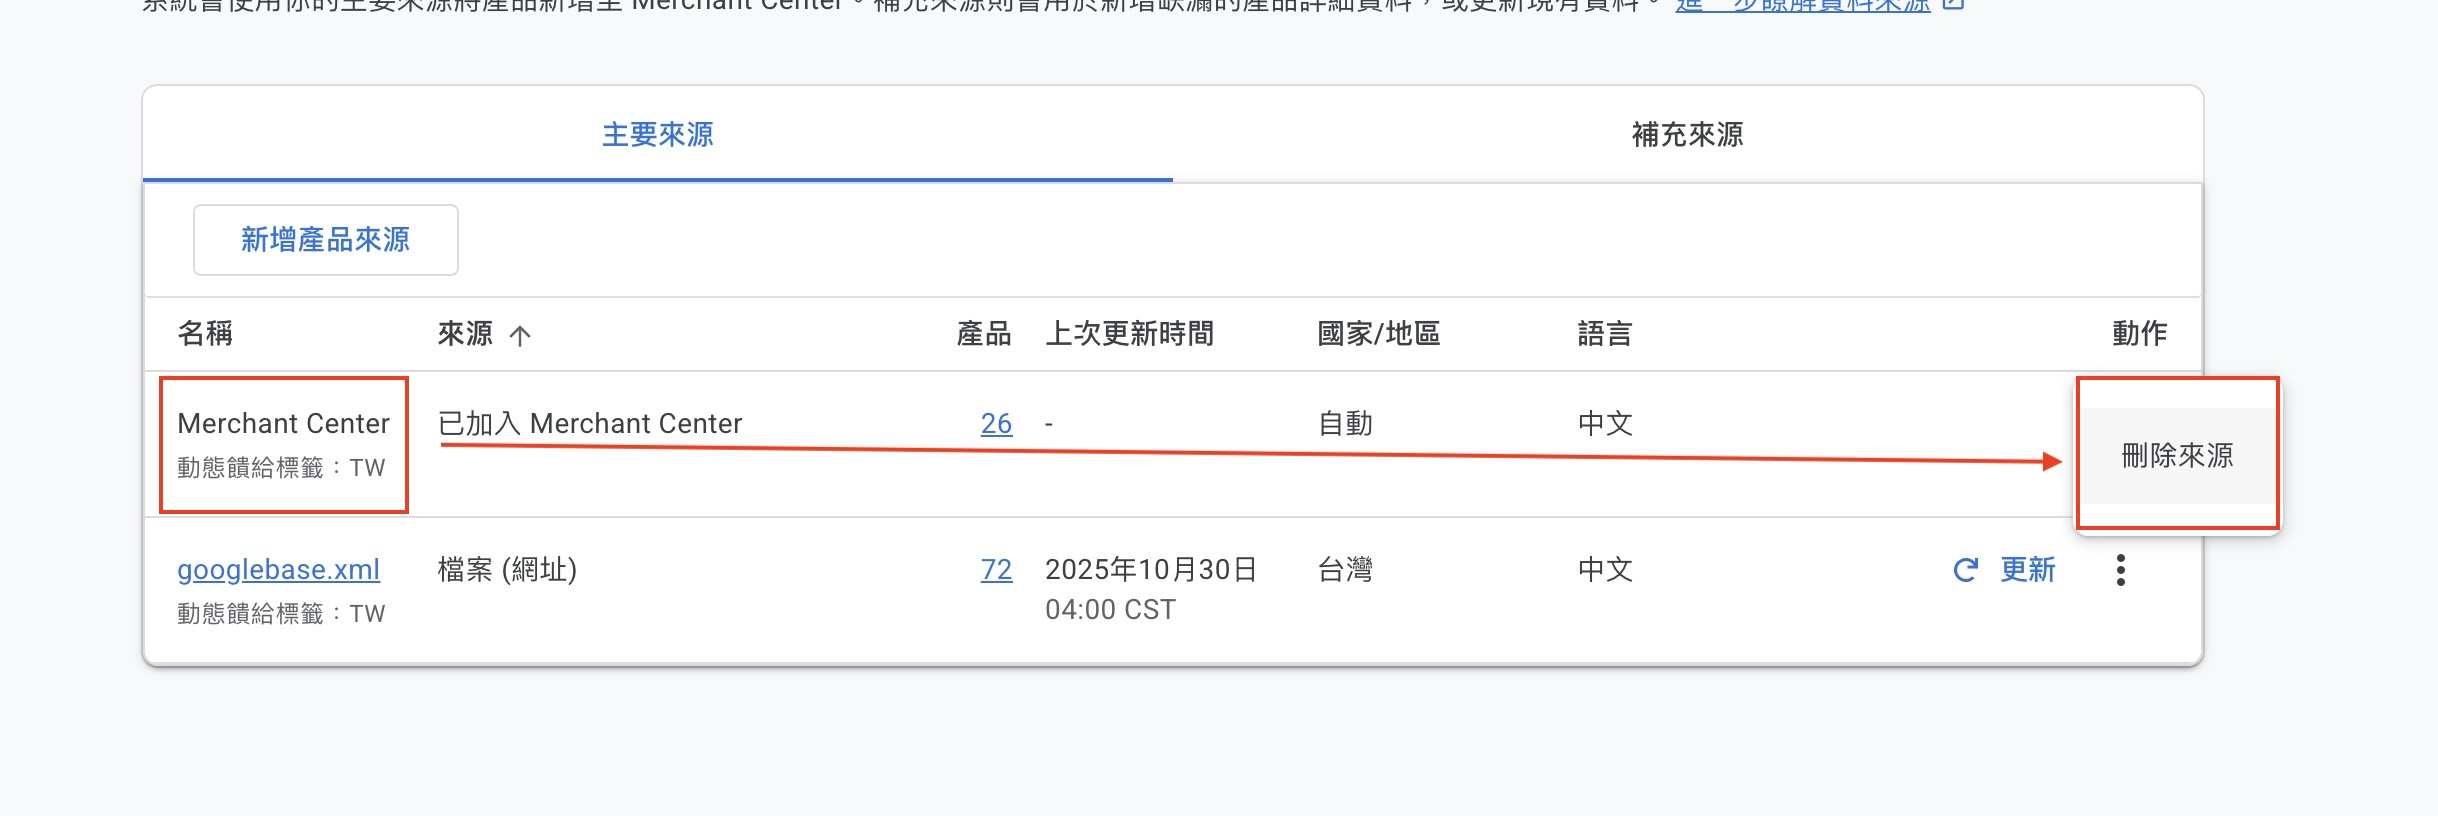Click the sort ascending arrow beside 來源

point(520,336)
